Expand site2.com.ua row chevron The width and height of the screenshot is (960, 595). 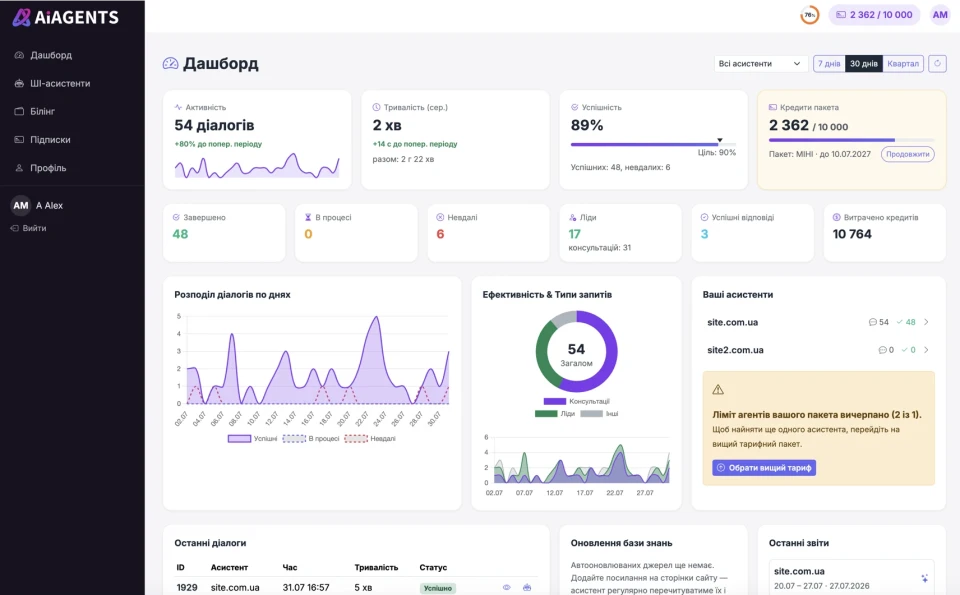tap(926, 350)
